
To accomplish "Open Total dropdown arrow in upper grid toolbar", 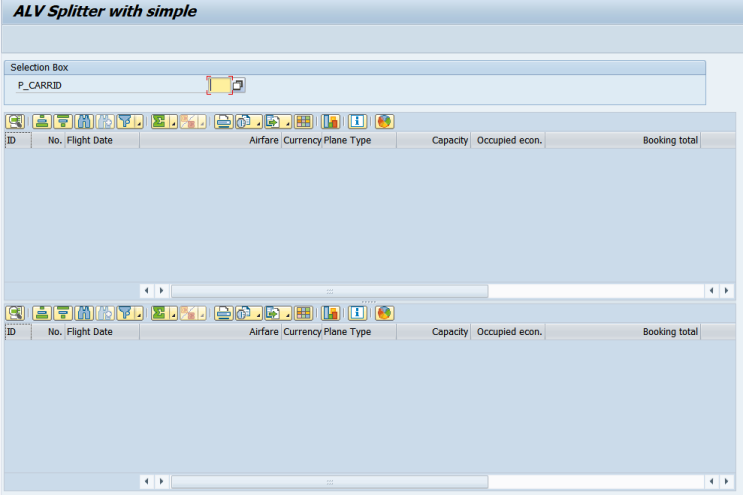I will pyautogui.click(x=173, y=122).
